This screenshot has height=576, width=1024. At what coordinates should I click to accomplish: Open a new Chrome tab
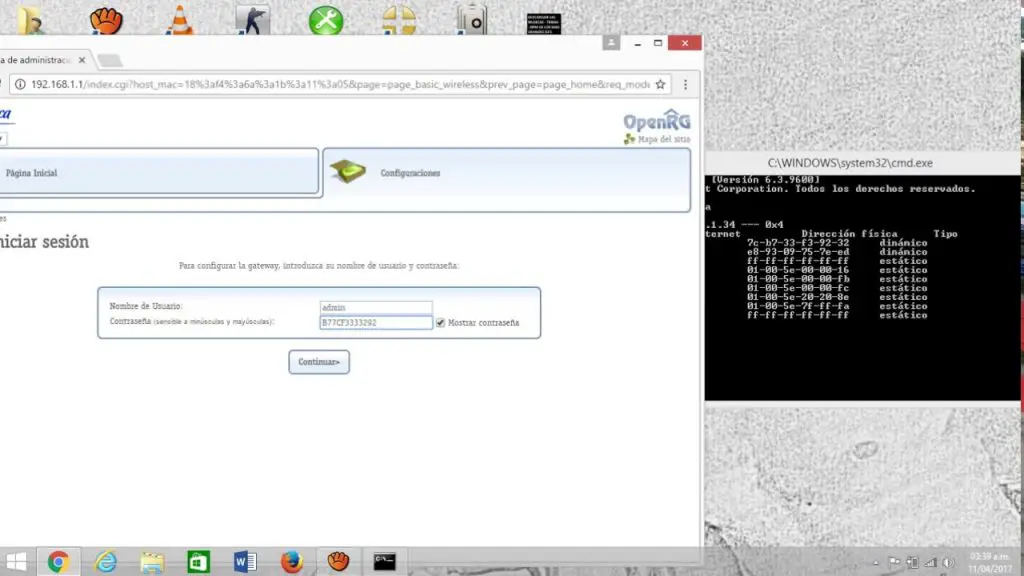(x=110, y=60)
